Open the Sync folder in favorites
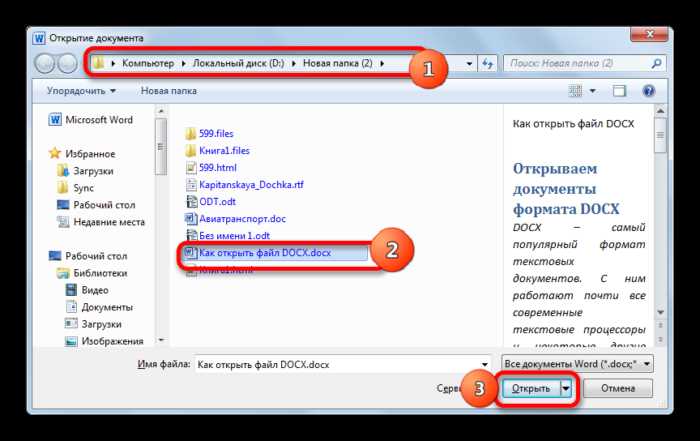The width and height of the screenshot is (700, 441). (x=75, y=188)
